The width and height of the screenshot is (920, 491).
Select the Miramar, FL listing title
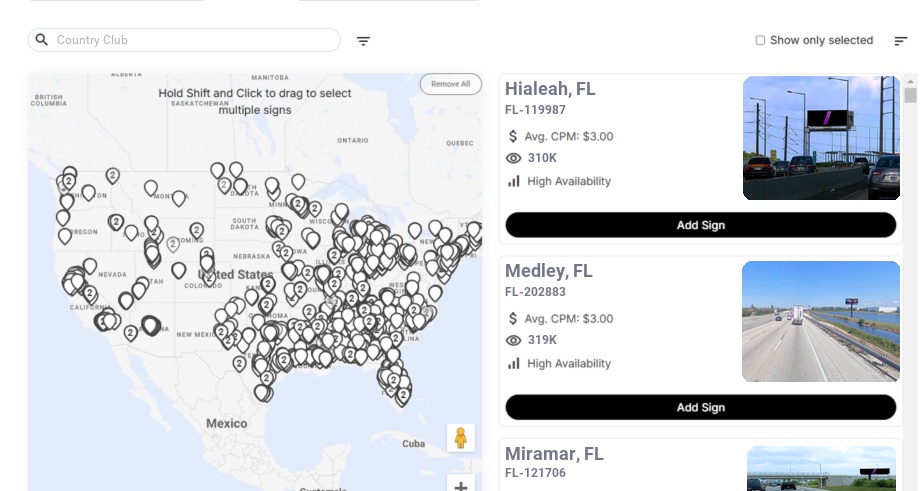coord(554,454)
